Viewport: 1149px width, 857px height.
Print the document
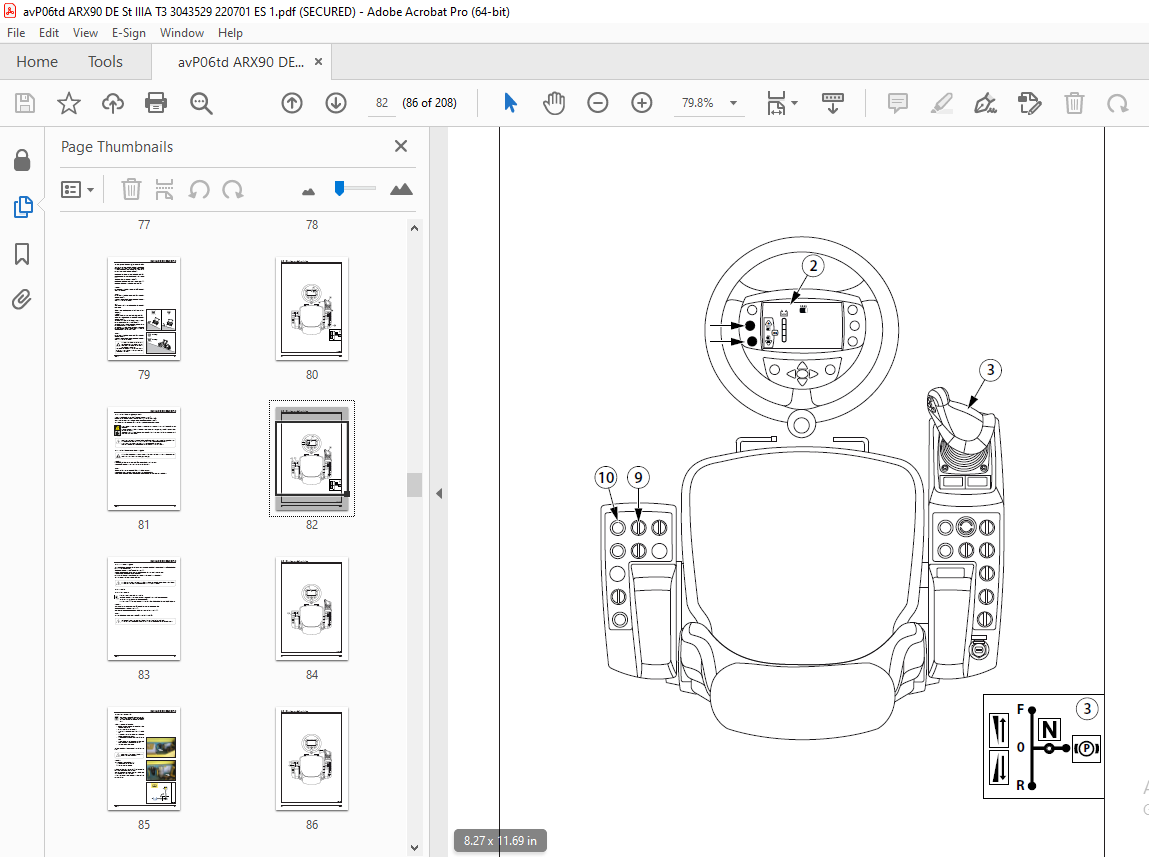click(x=156, y=103)
